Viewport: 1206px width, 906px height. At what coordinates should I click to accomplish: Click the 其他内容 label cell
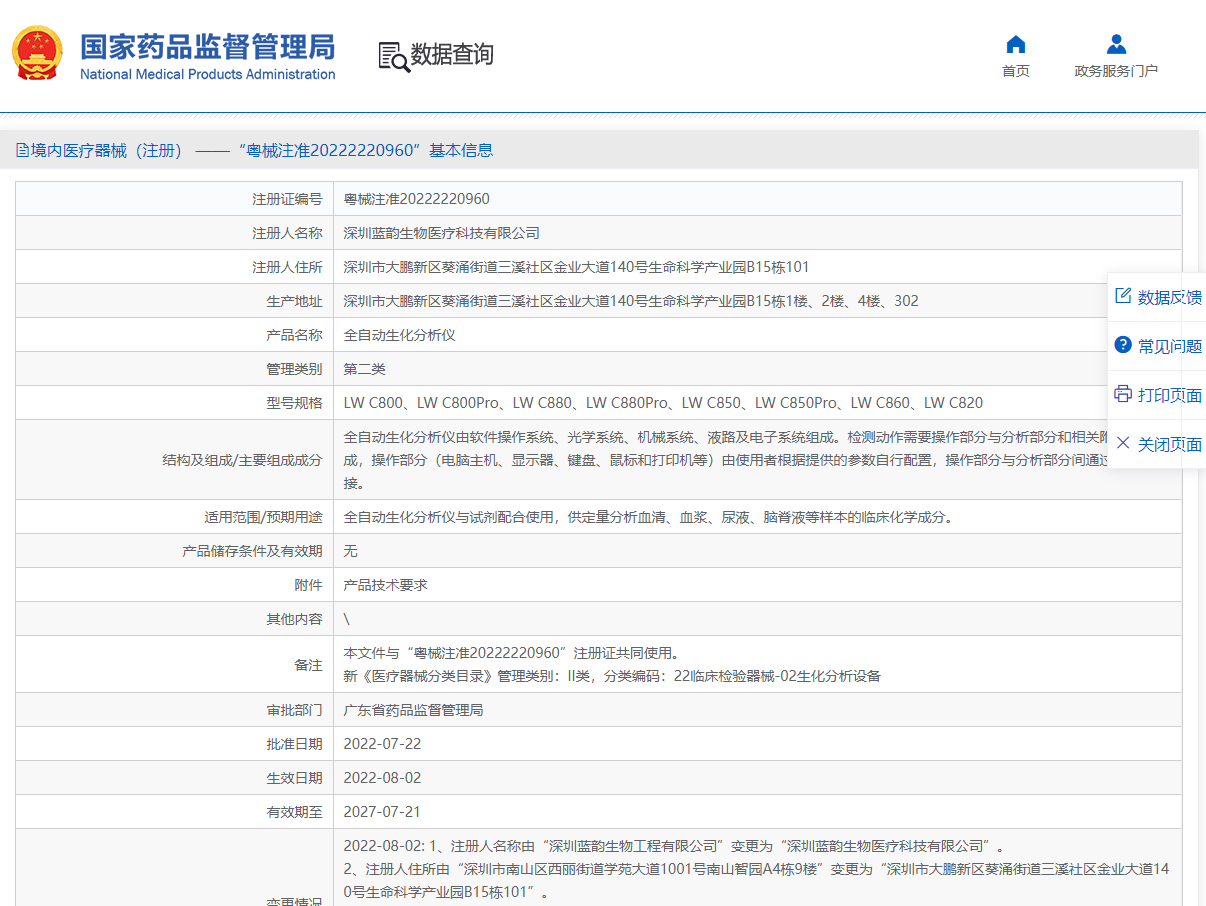[x=175, y=619]
